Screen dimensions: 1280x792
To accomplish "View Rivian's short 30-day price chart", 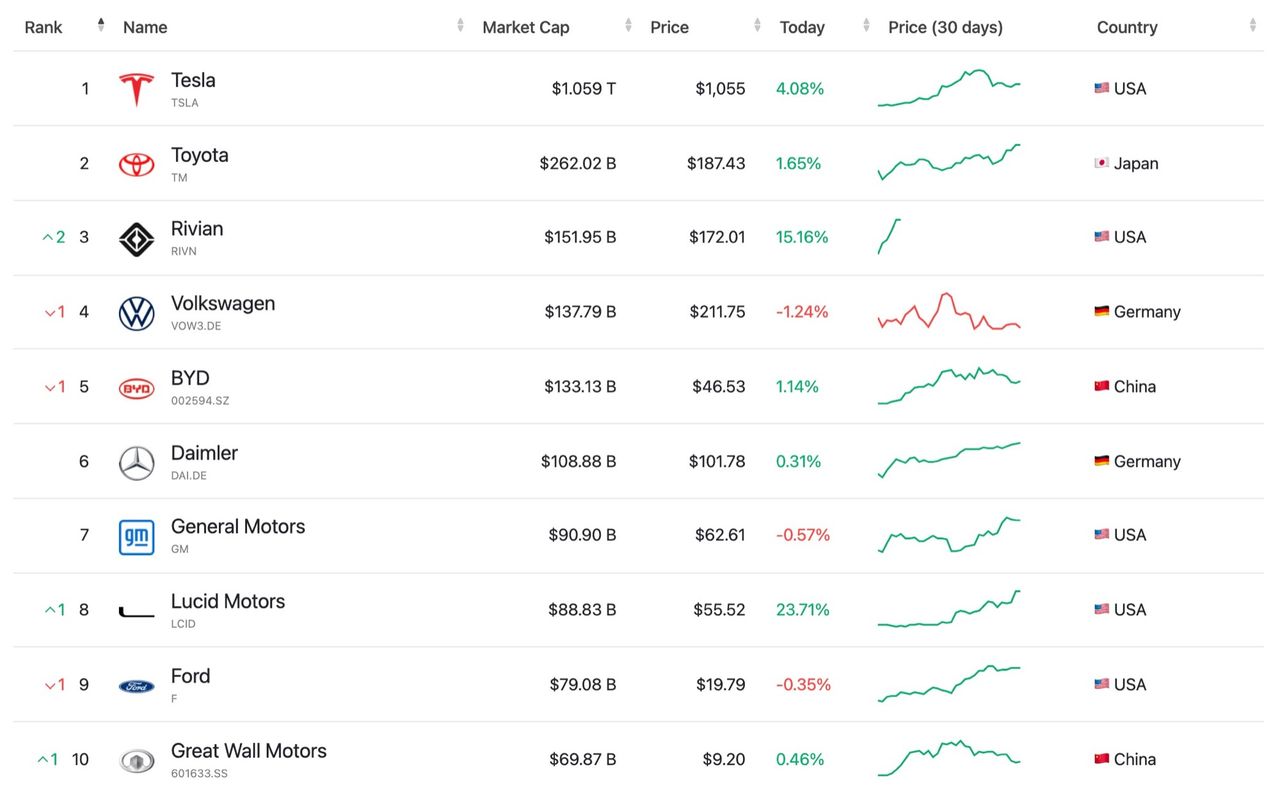I will tap(889, 237).
